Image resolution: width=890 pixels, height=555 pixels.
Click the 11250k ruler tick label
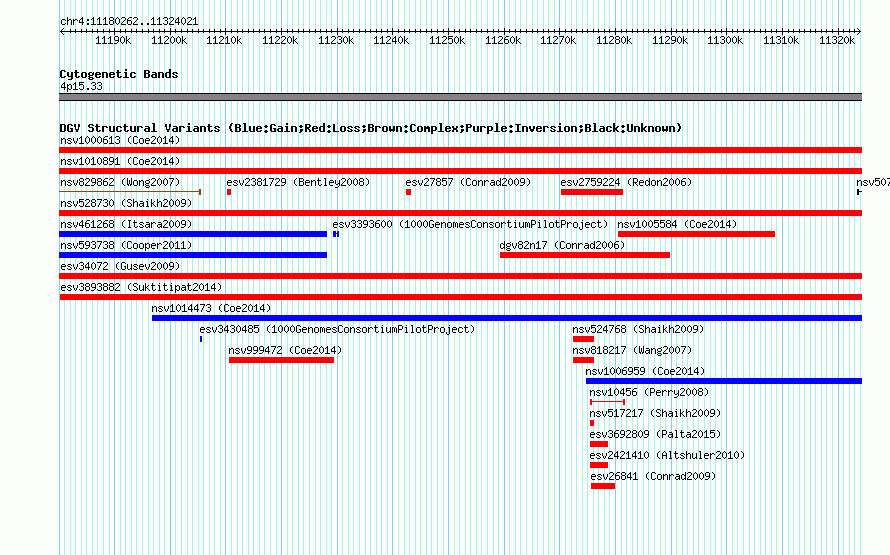[x=447, y=40]
